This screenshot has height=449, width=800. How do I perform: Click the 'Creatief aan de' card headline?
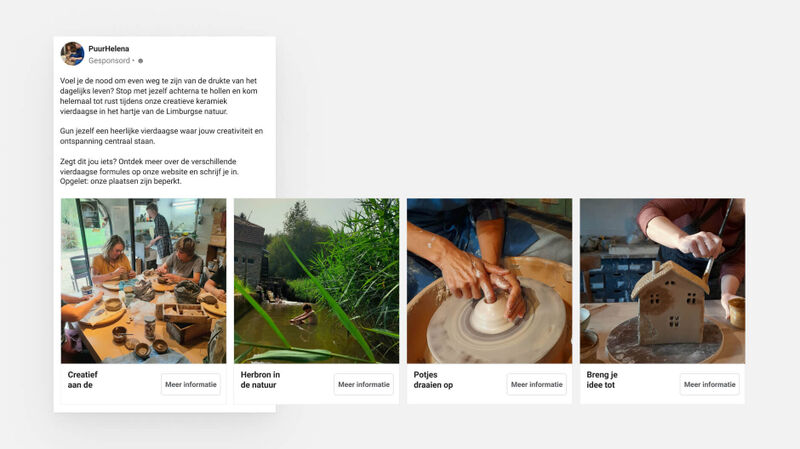pyautogui.click(x=83, y=380)
